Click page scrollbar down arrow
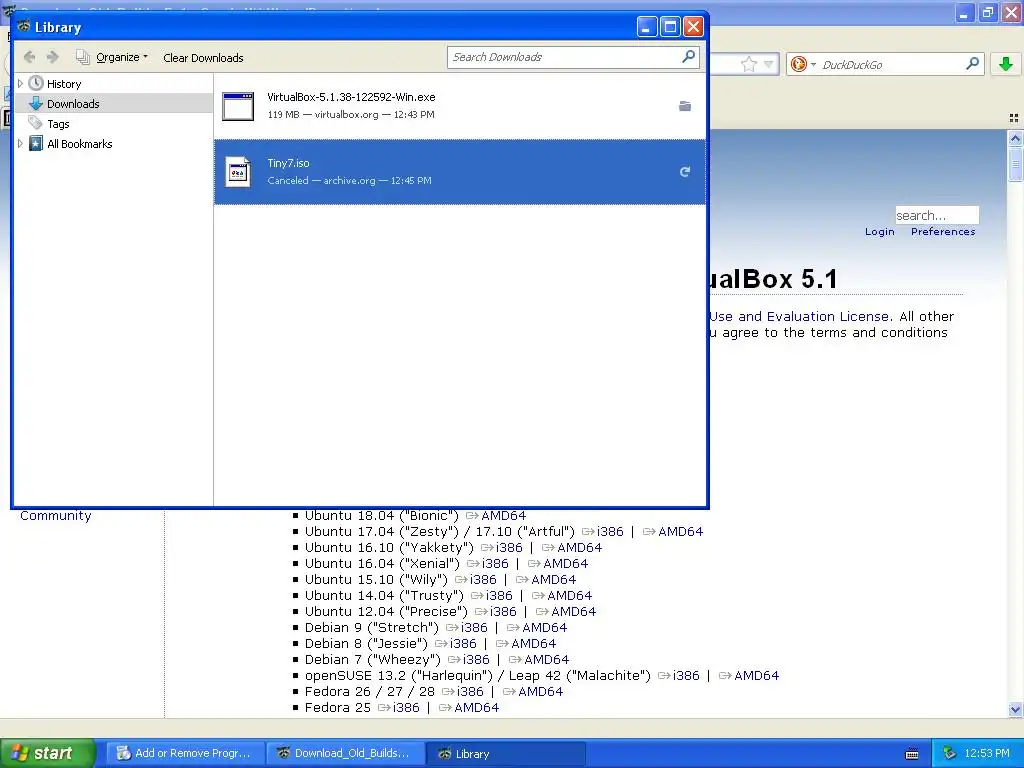Viewport: 1024px width, 768px height. coord(1015,709)
